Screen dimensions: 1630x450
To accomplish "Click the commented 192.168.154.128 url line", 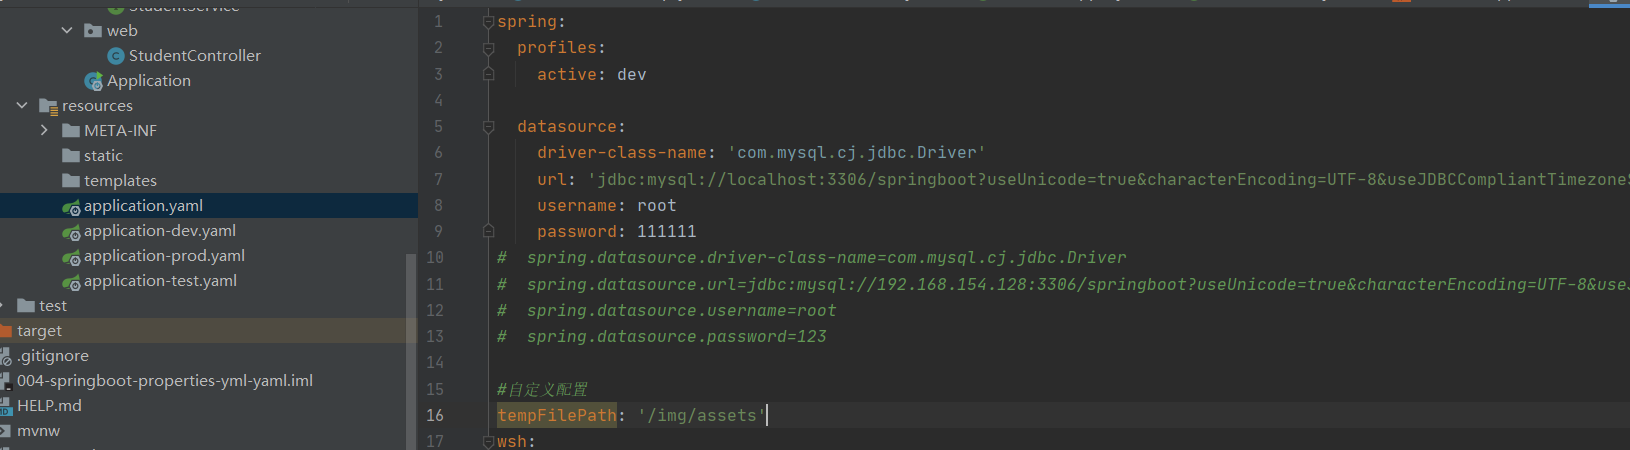I will pyautogui.click(x=1063, y=285).
